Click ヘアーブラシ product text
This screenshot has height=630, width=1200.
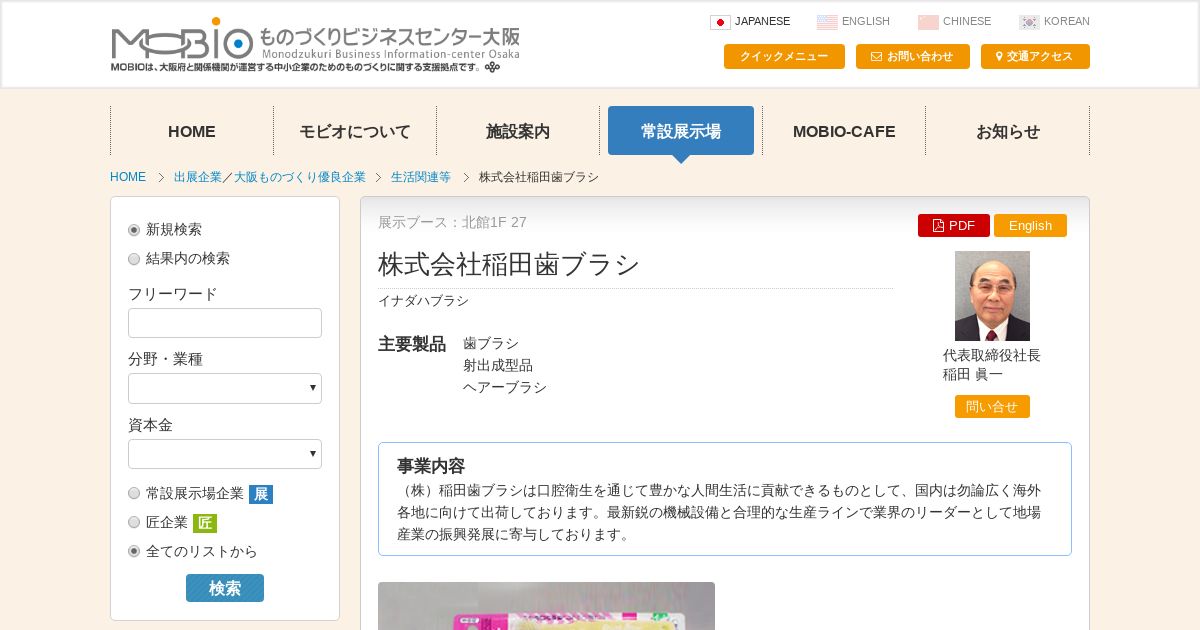505,387
